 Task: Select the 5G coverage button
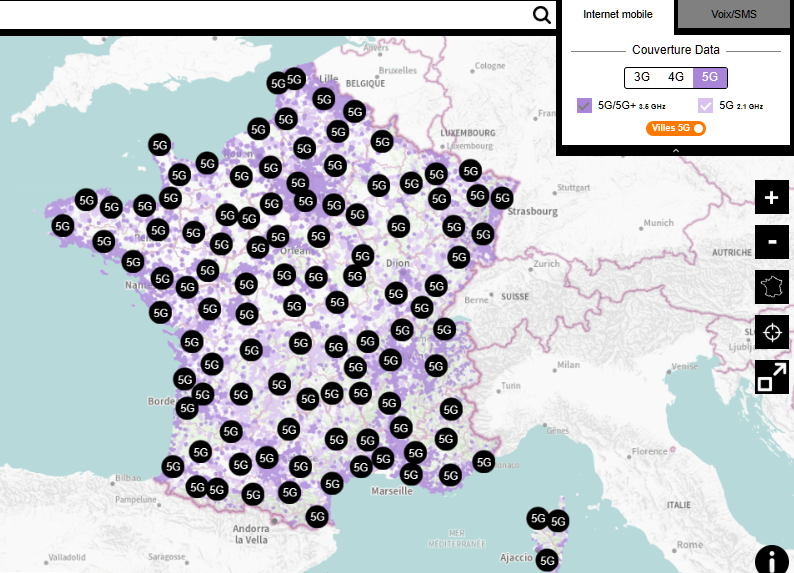[x=710, y=77]
